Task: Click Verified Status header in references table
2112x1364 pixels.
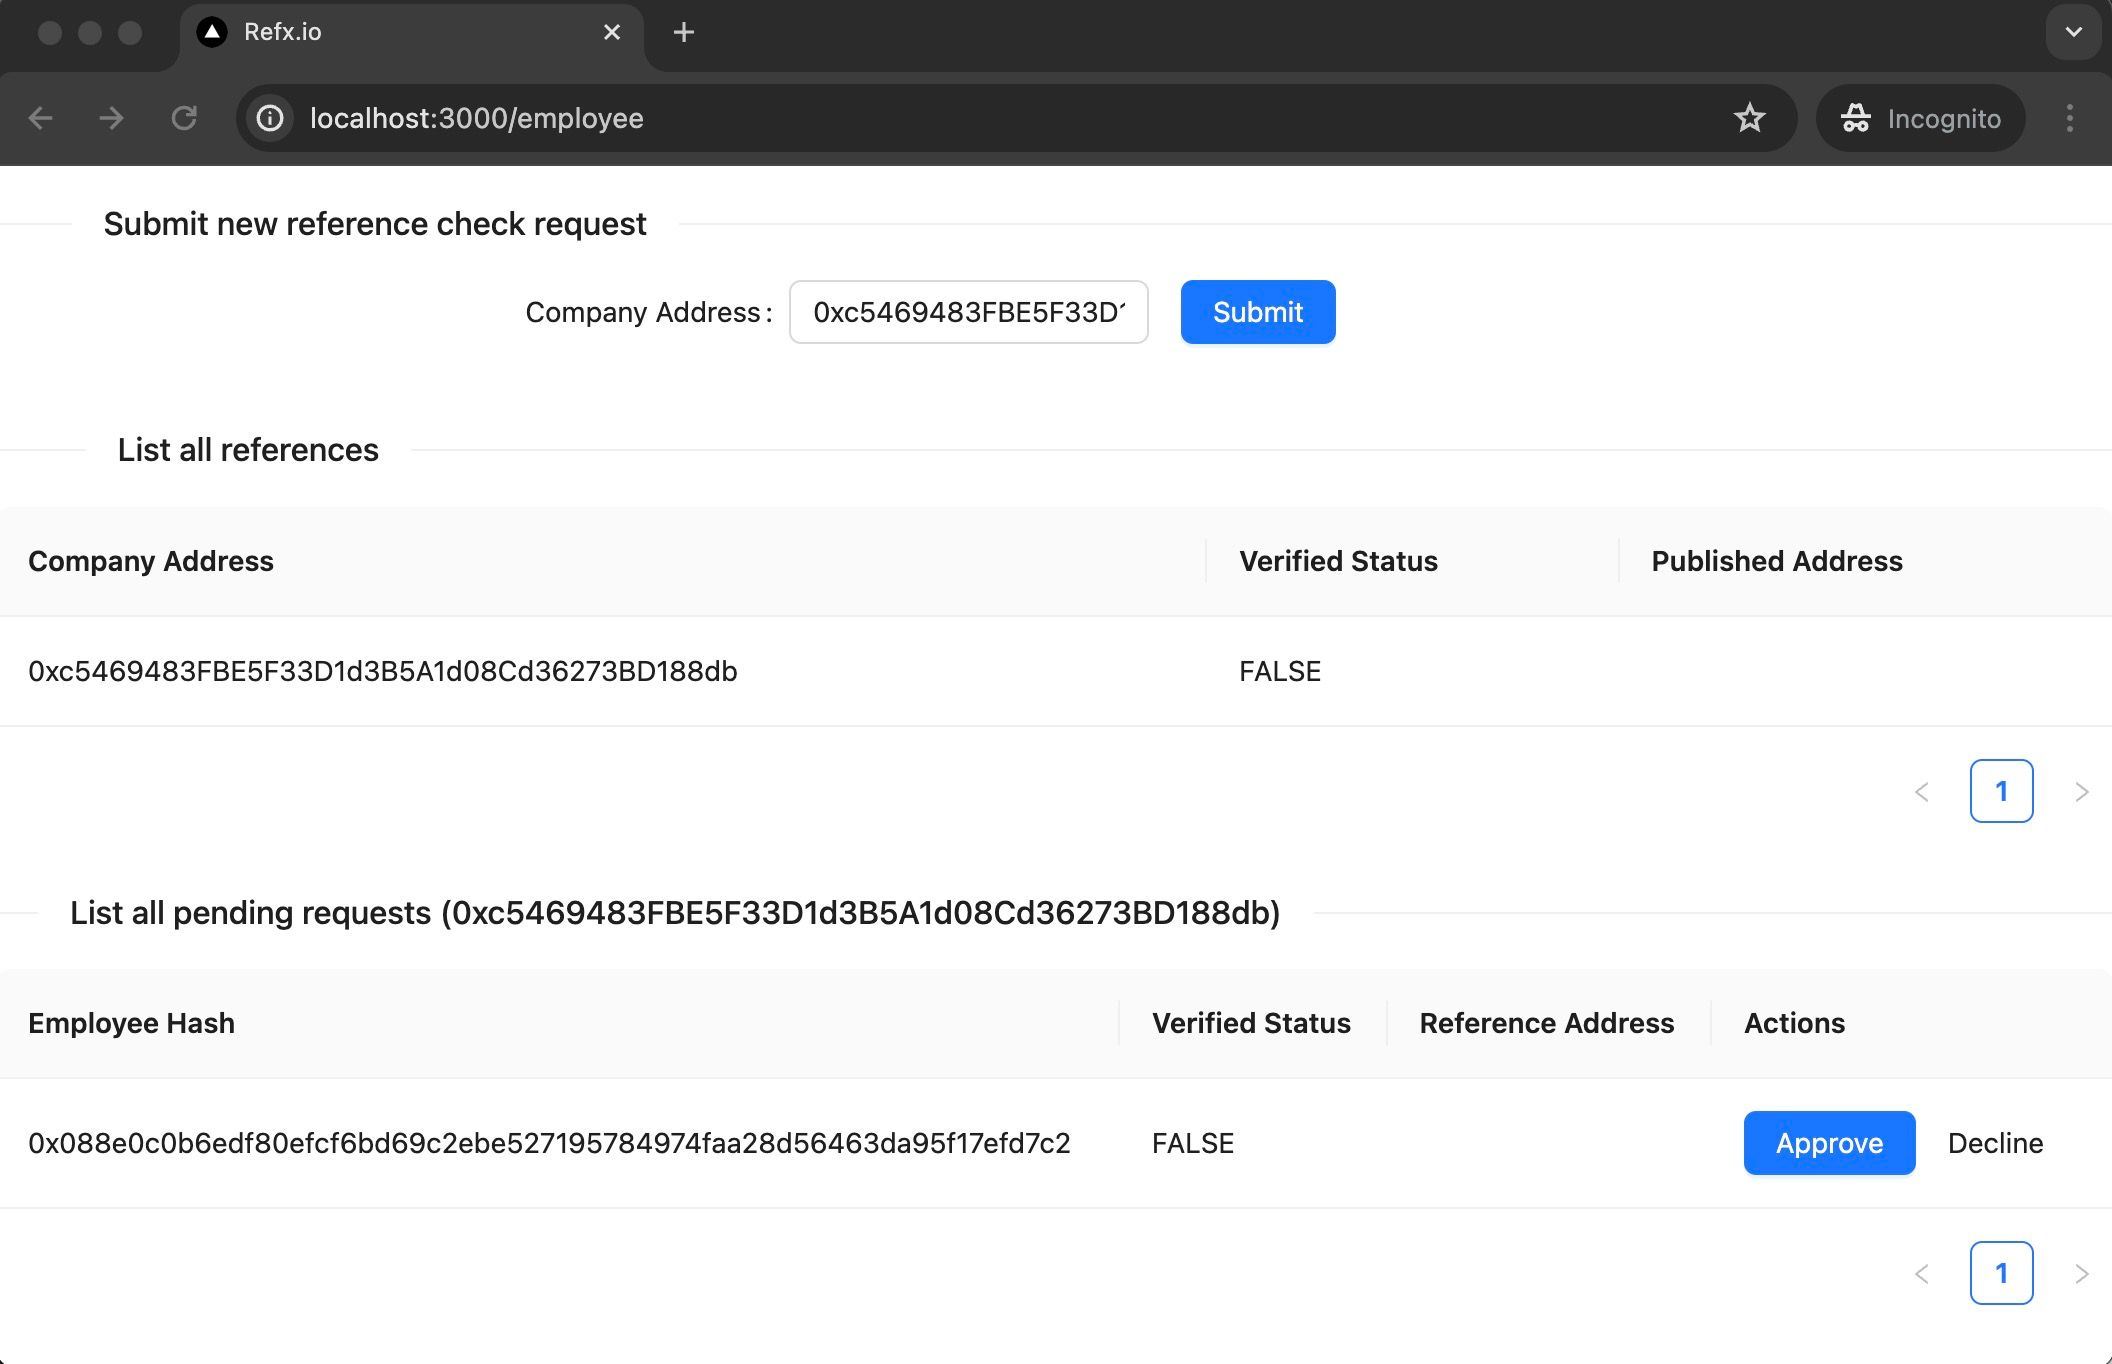Action: (1412, 561)
